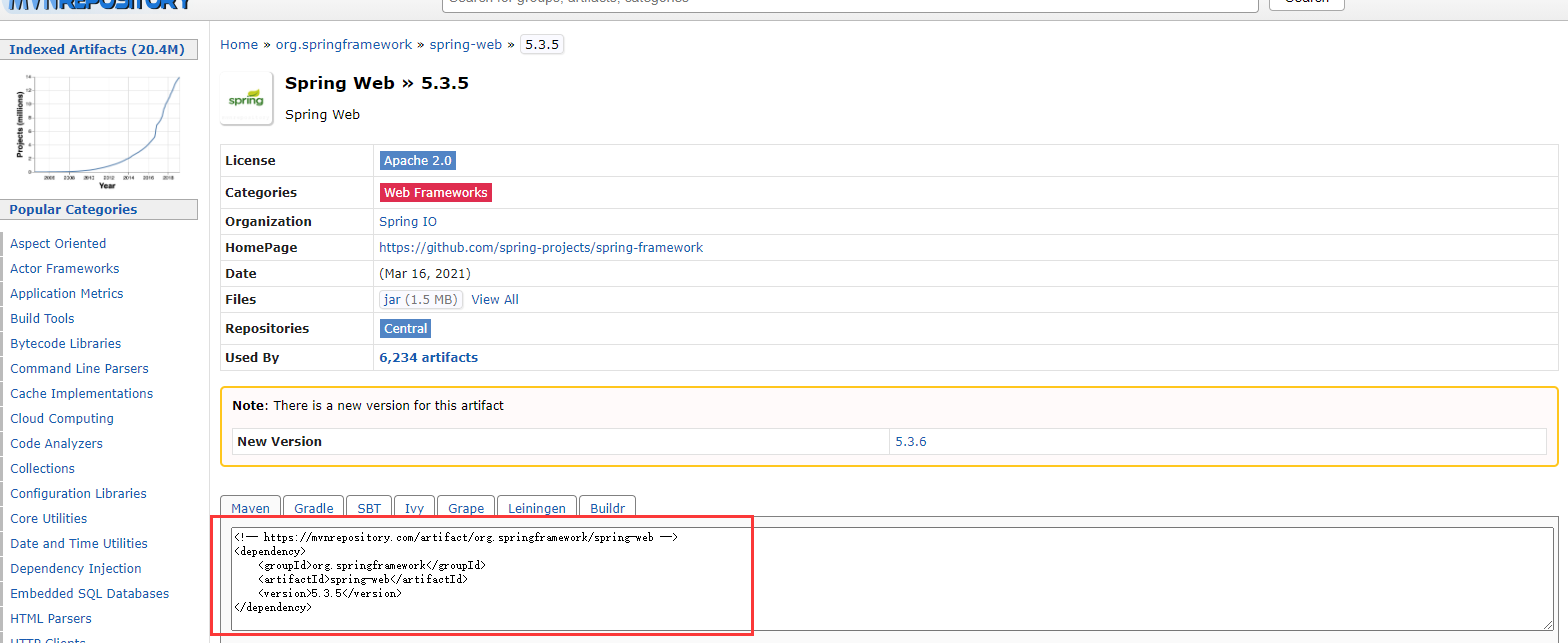Open the 6,234 artifacts link
Viewport: 1568px width, 643px height.
pyautogui.click(x=428, y=357)
